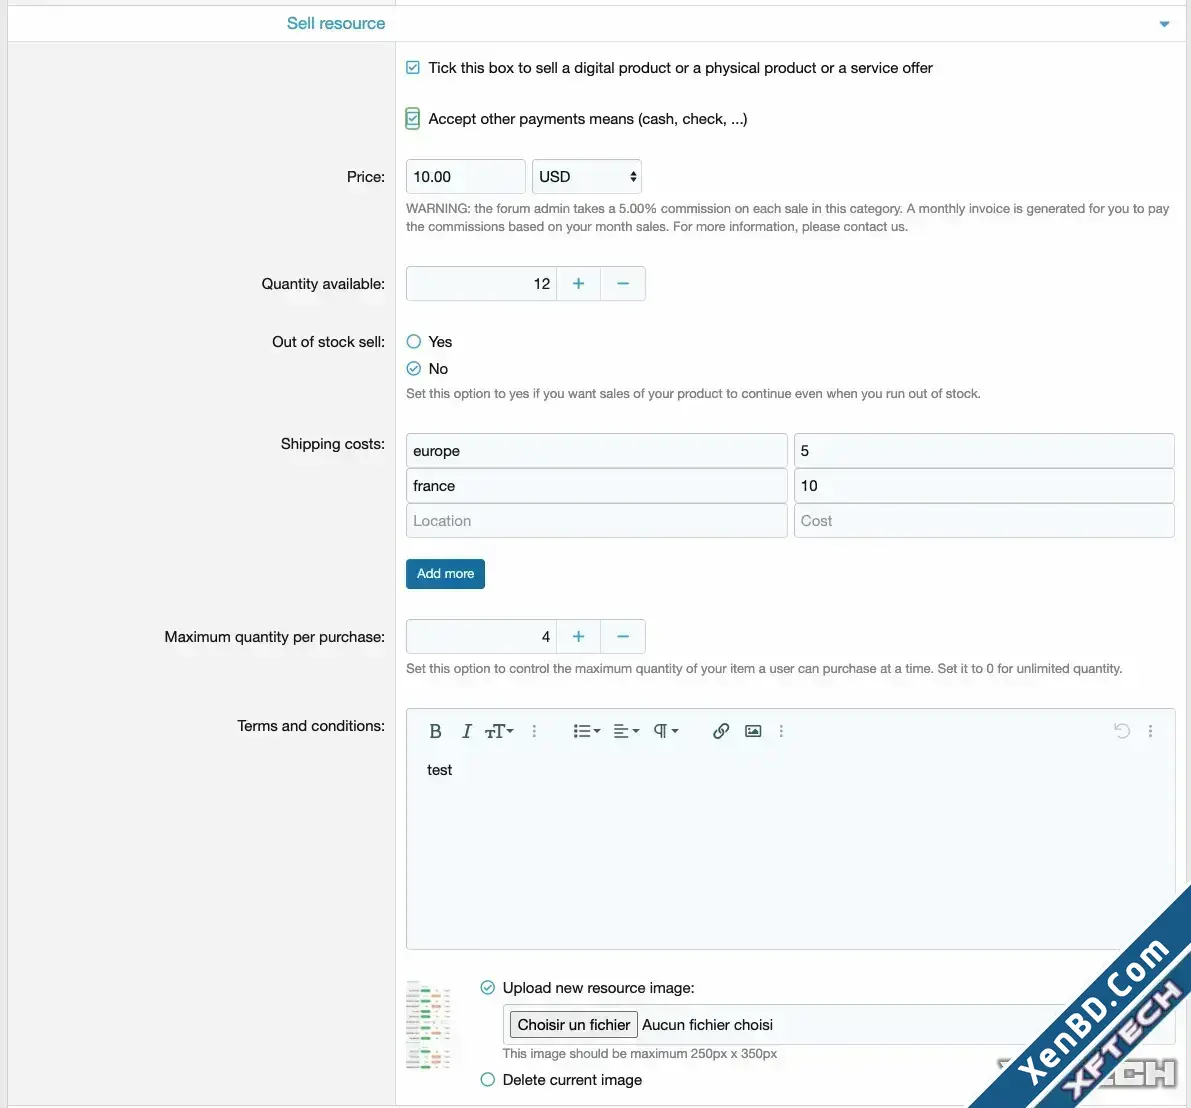Toggle bold formatting in editor
The image size is (1191, 1108).
click(434, 731)
